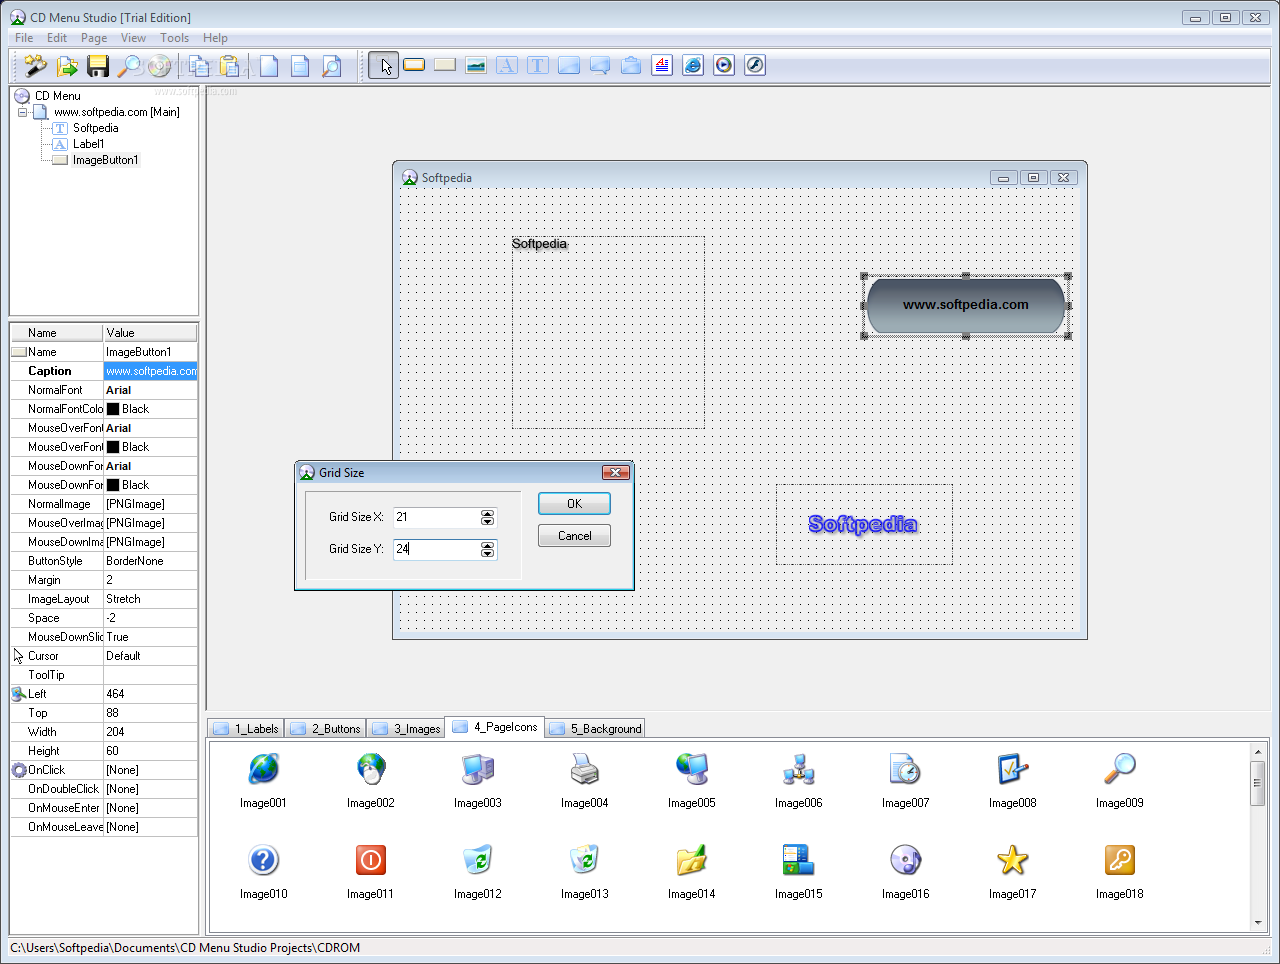Pick the Image009 magnifier icon
This screenshot has width=1280, height=964.
(x=1119, y=769)
